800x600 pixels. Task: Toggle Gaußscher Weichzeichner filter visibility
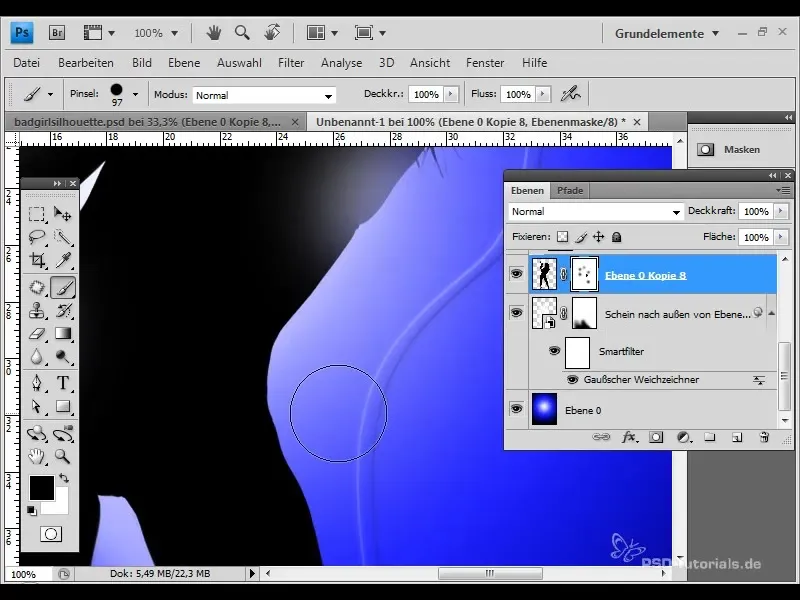point(572,380)
